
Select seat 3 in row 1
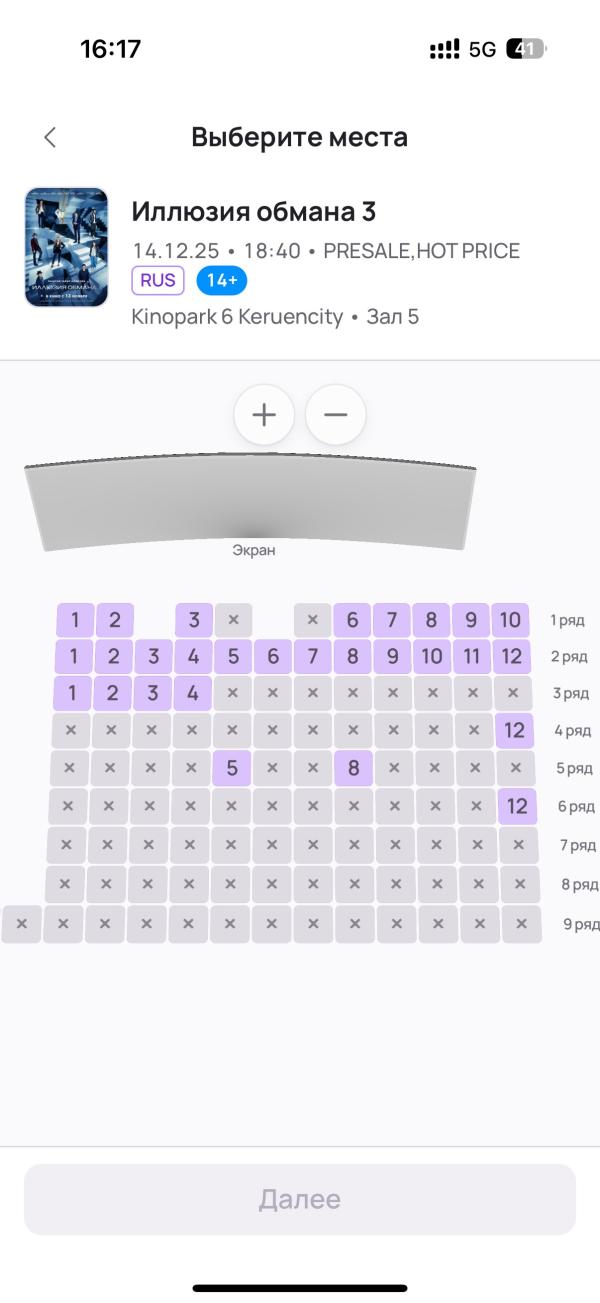tap(194, 620)
